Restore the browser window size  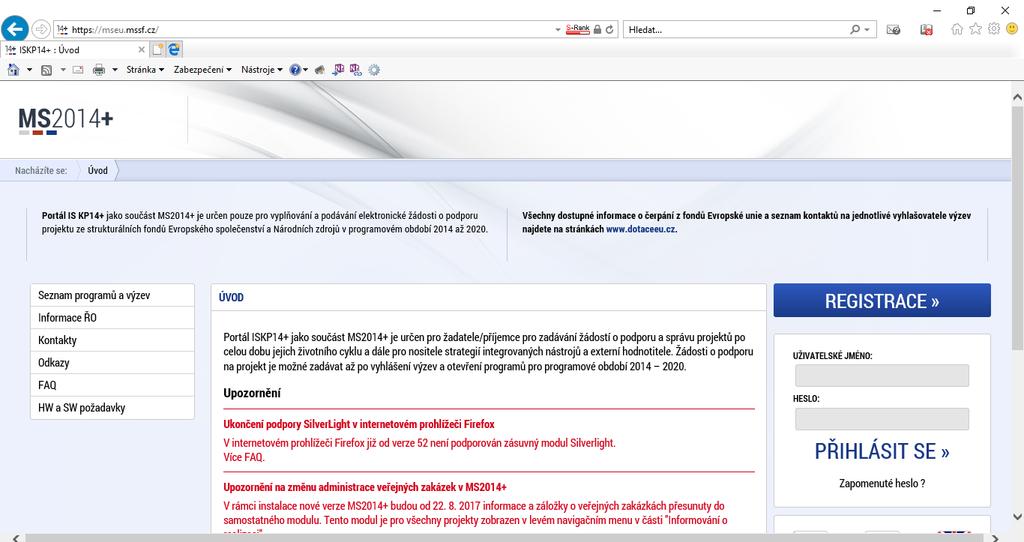(970, 10)
